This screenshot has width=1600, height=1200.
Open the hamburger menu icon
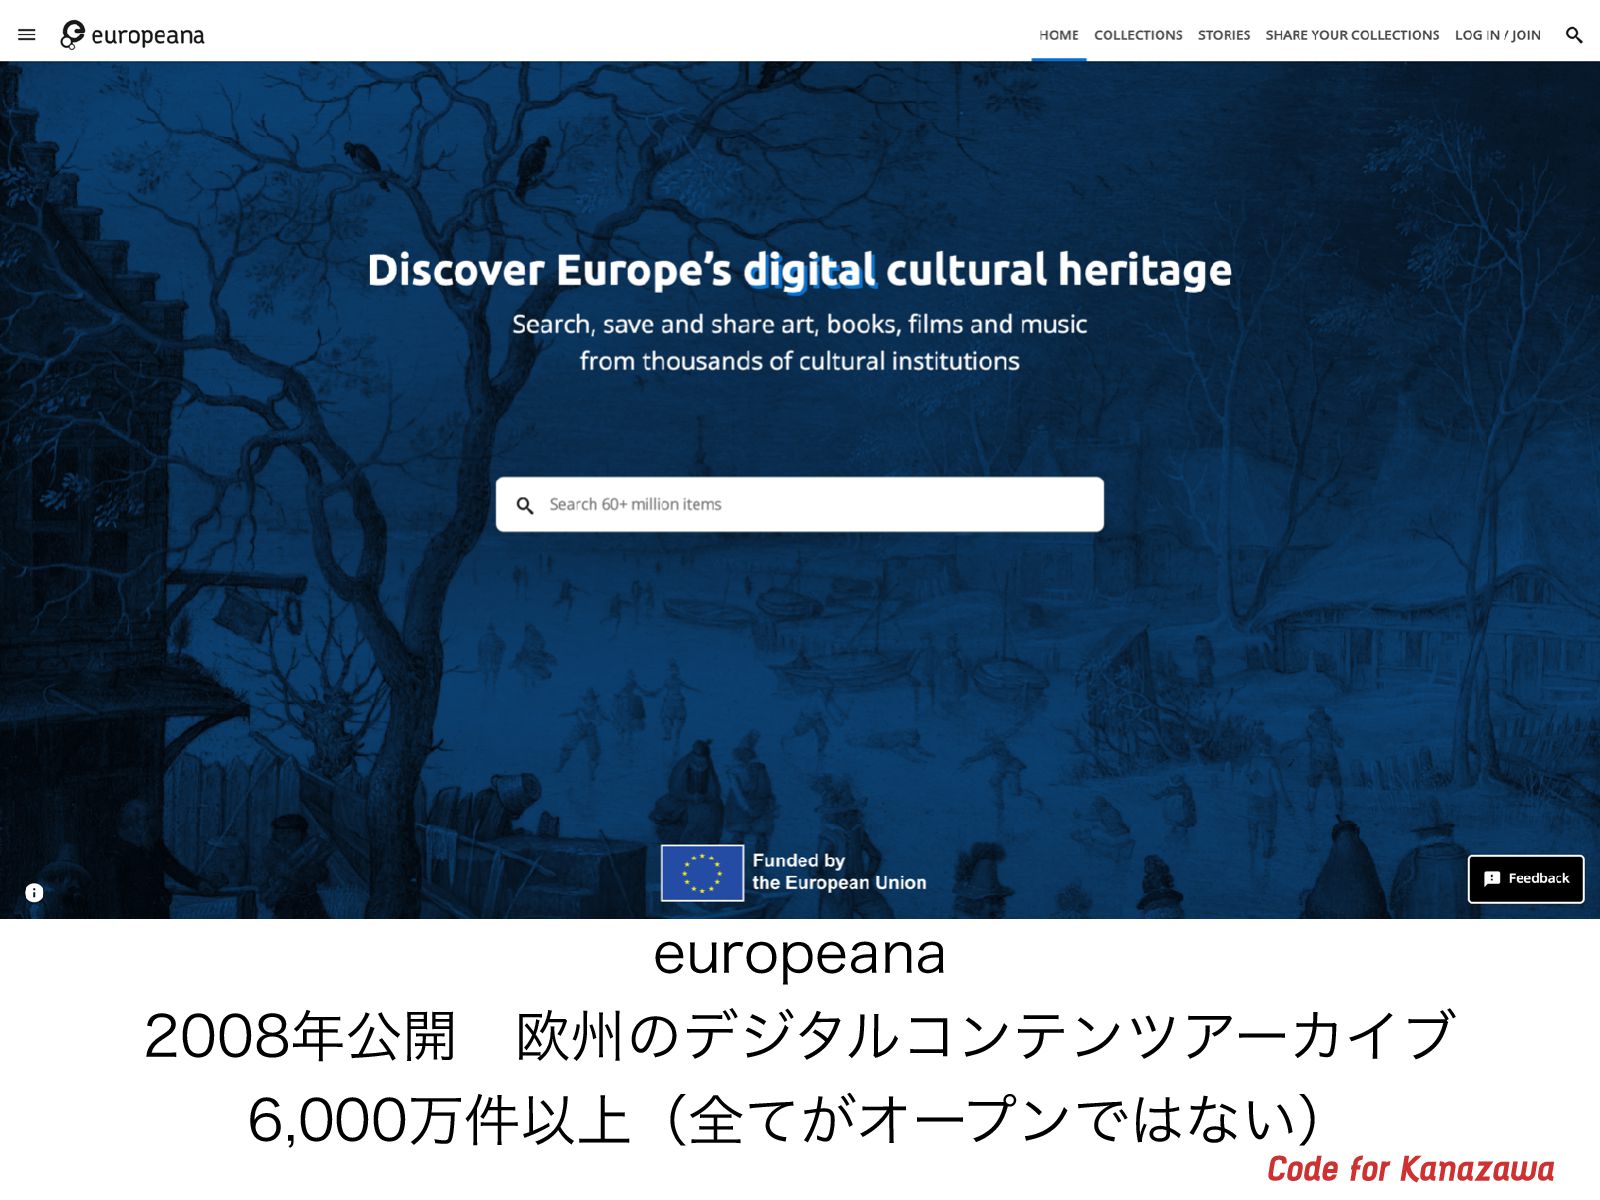click(x=27, y=35)
